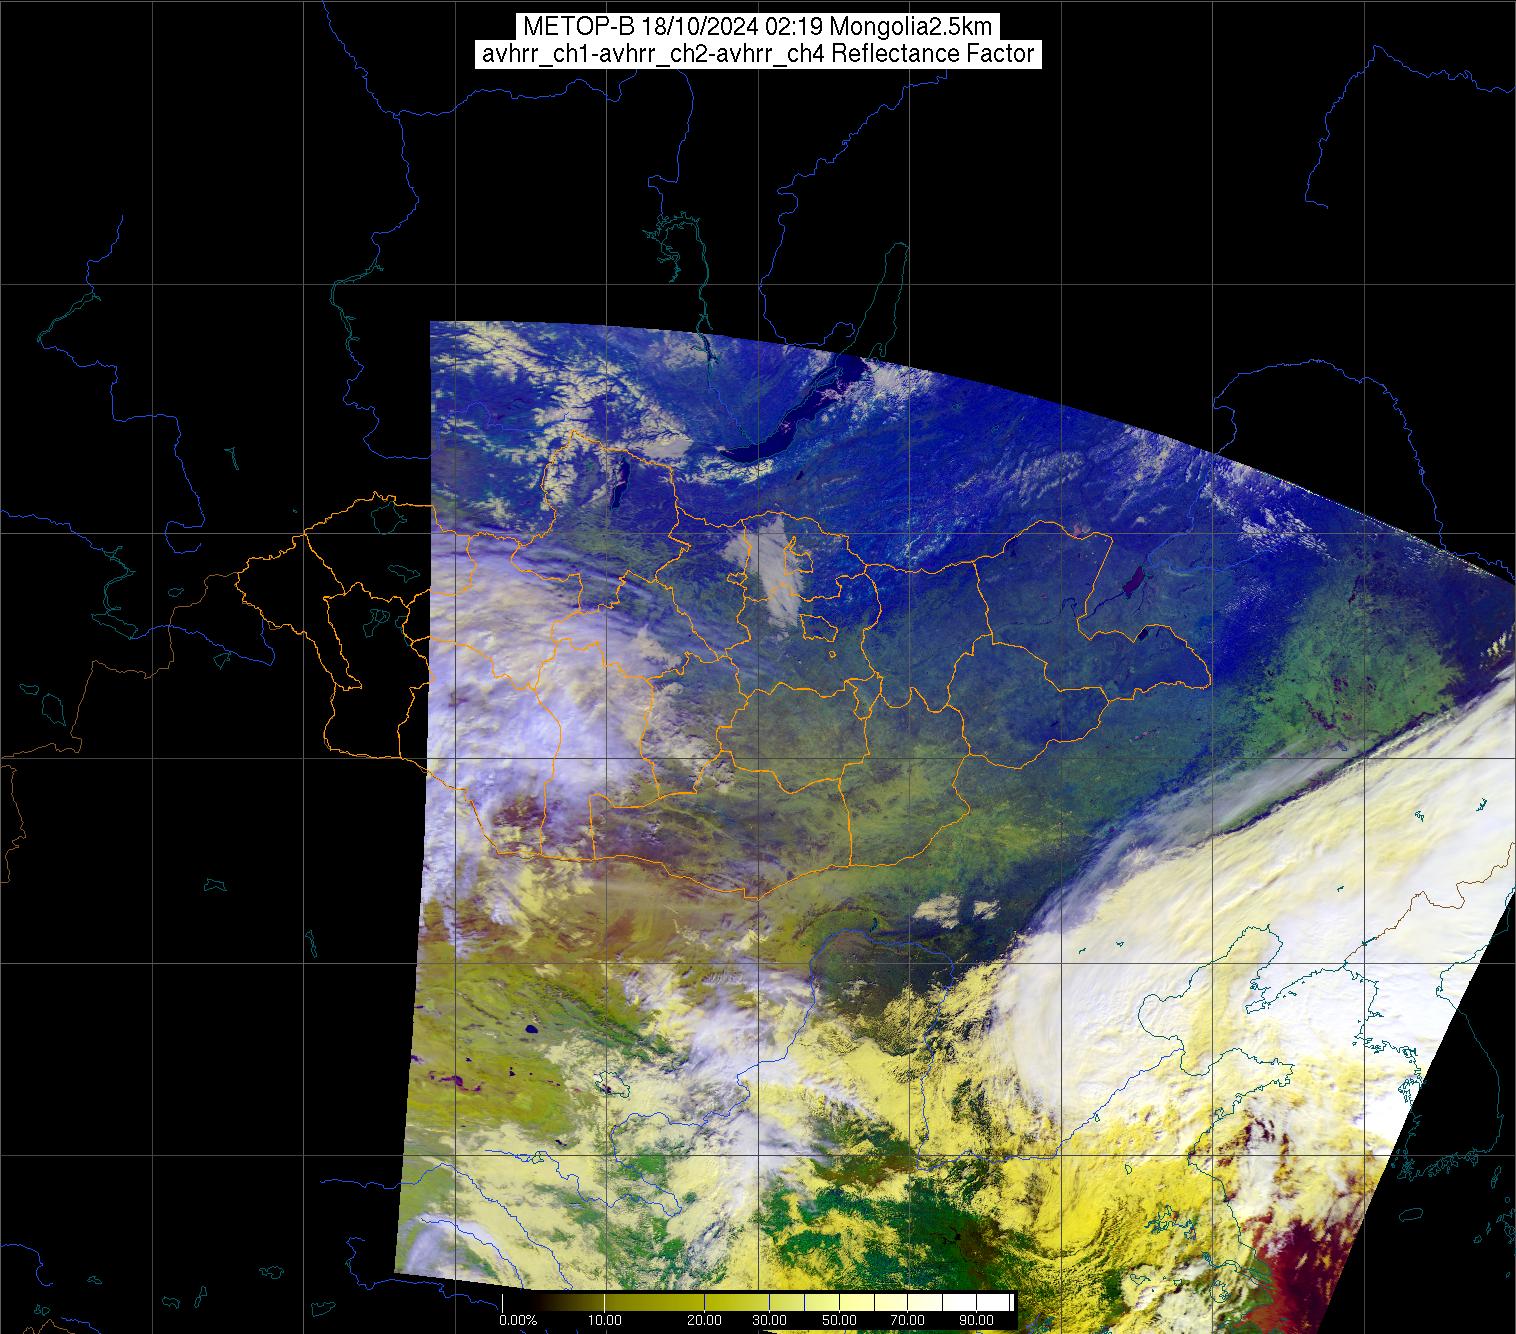Image resolution: width=1516 pixels, height=1334 pixels.
Task: Click the avhrr_ch1-avhrr_ch2-avhrr_ch4 Reflectance Factor caption
Action: 757,54
